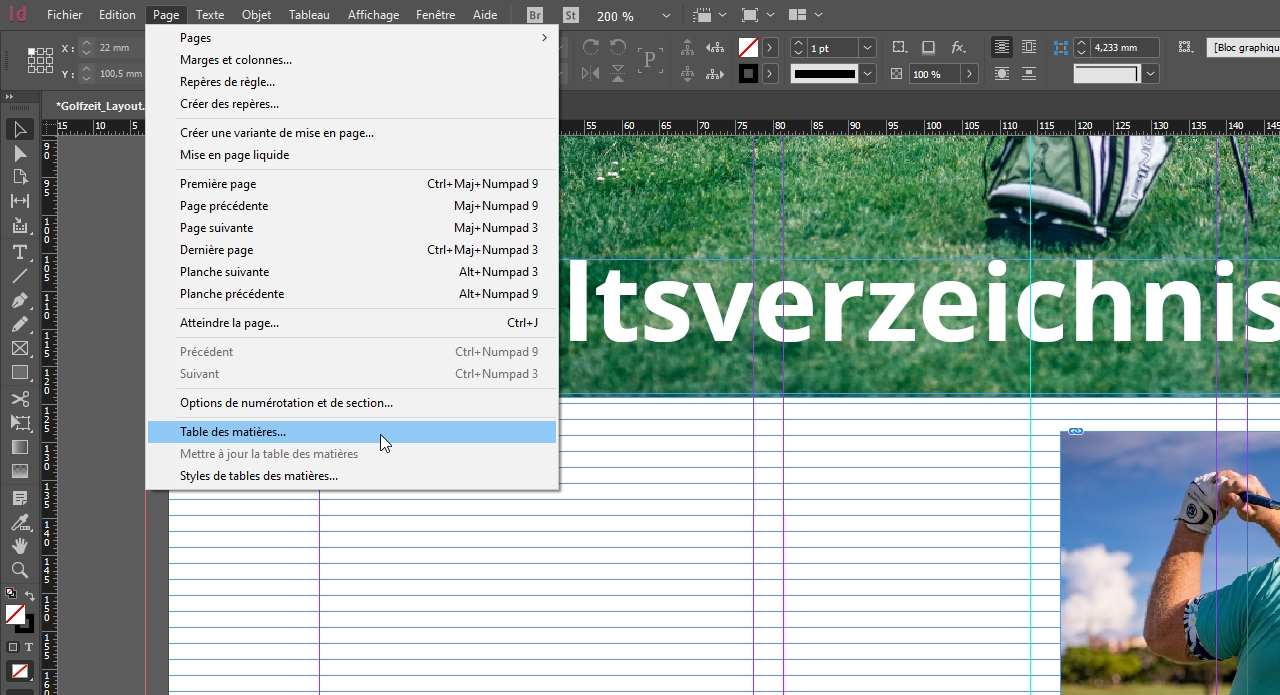Image resolution: width=1280 pixels, height=695 pixels.
Task: Select the Gradient Feather tool
Action: [x=19, y=471]
